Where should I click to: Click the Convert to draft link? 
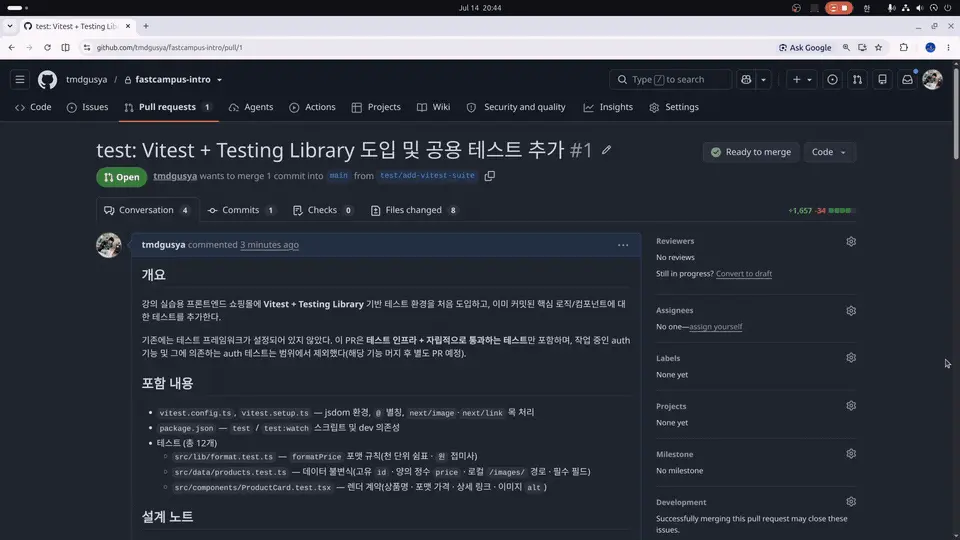[x=744, y=274]
